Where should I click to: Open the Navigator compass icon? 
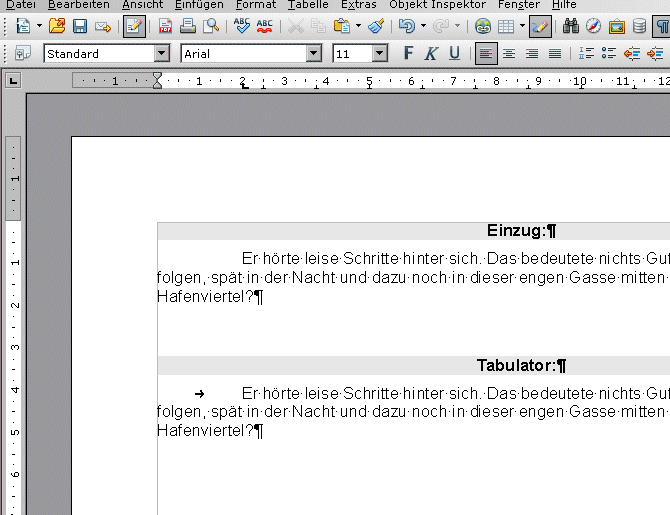(x=593, y=26)
